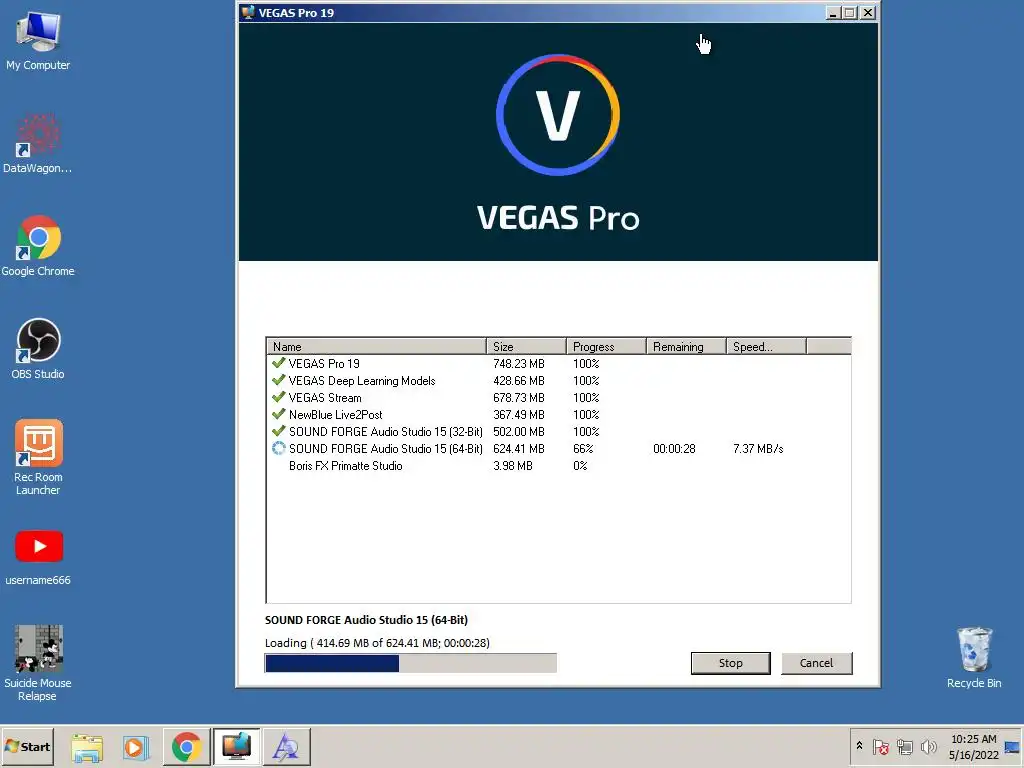Viewport: 1024px width, 768px height.
Task: Cancel the VEGAS Pro installation
Action: coord(816,663)
